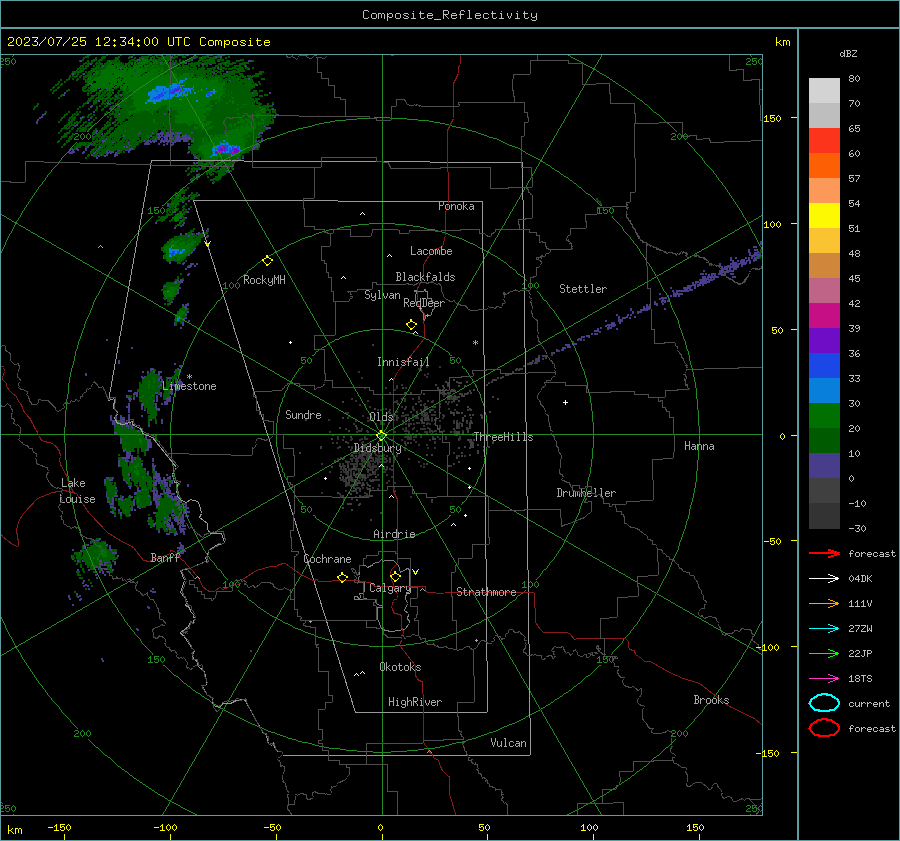Click the yellow diamond marker under Cochrane

(342, 577)
